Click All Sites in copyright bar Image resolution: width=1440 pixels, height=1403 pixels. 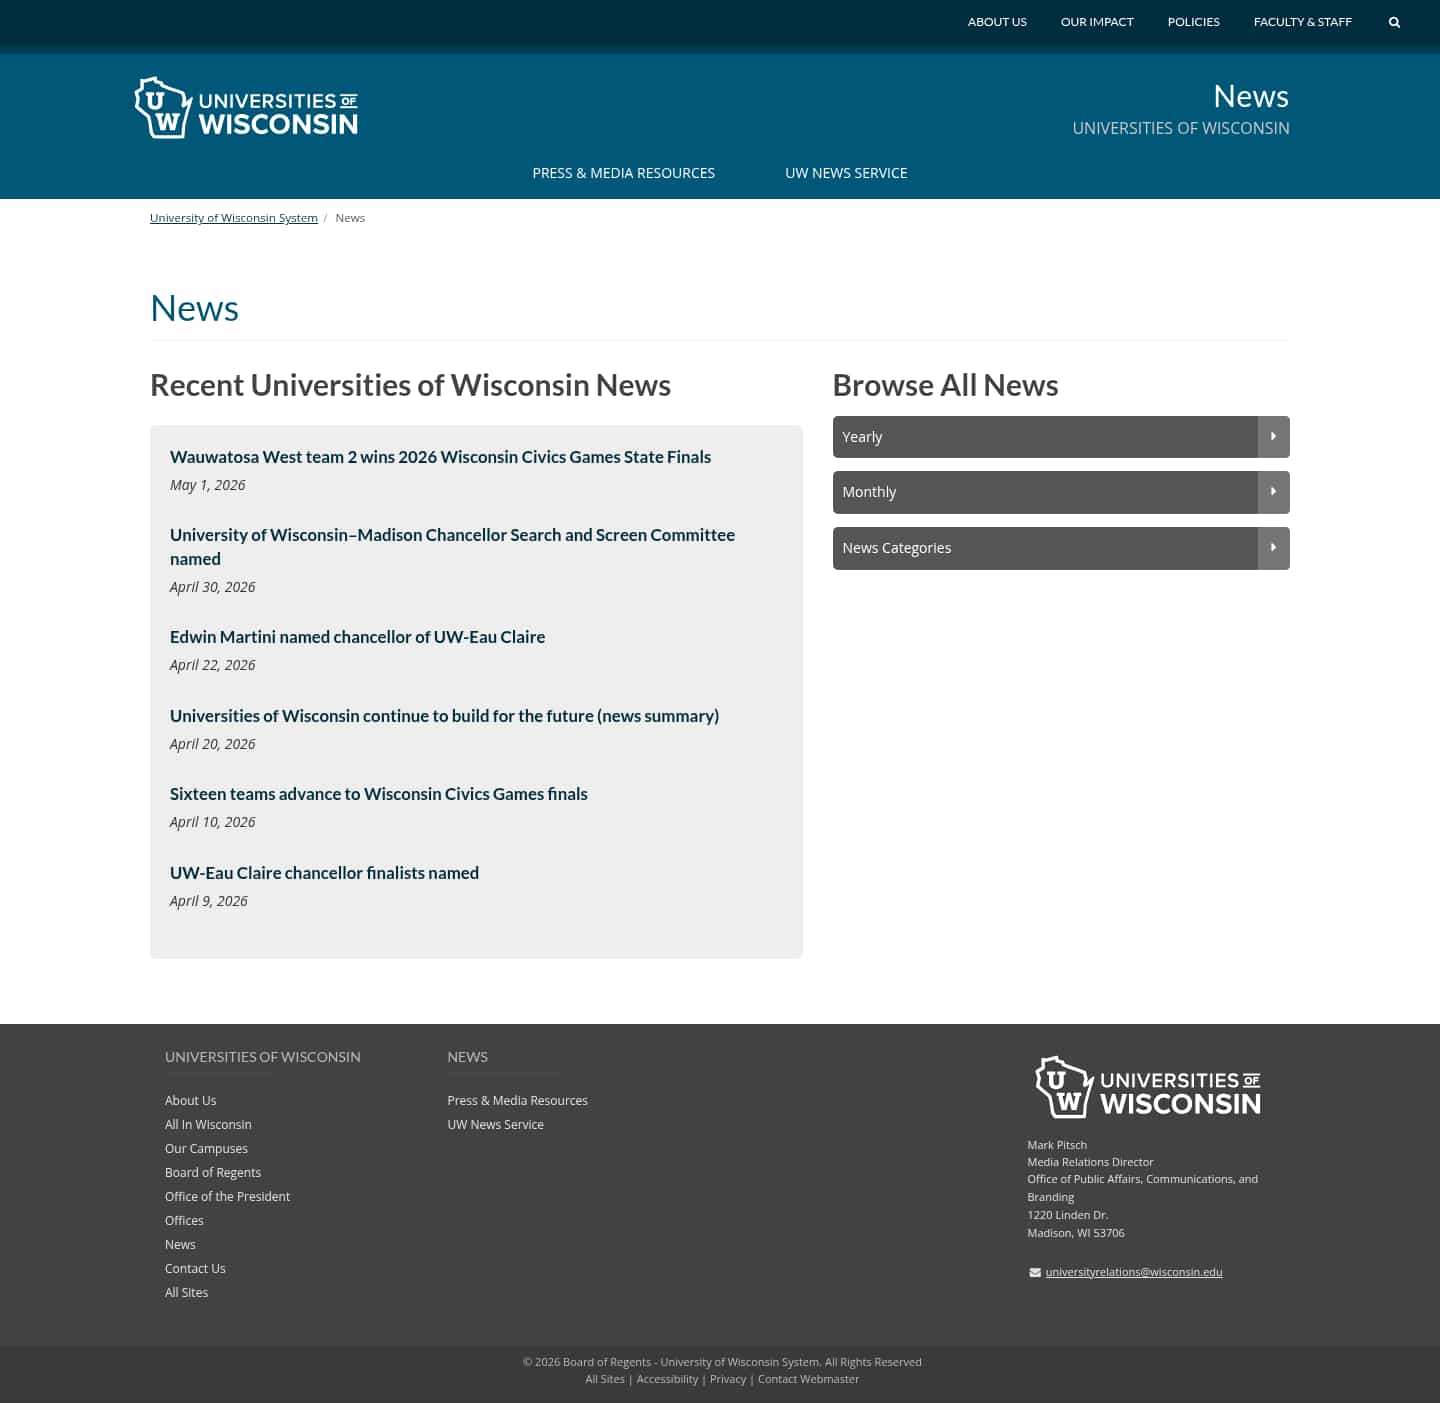605,1379
